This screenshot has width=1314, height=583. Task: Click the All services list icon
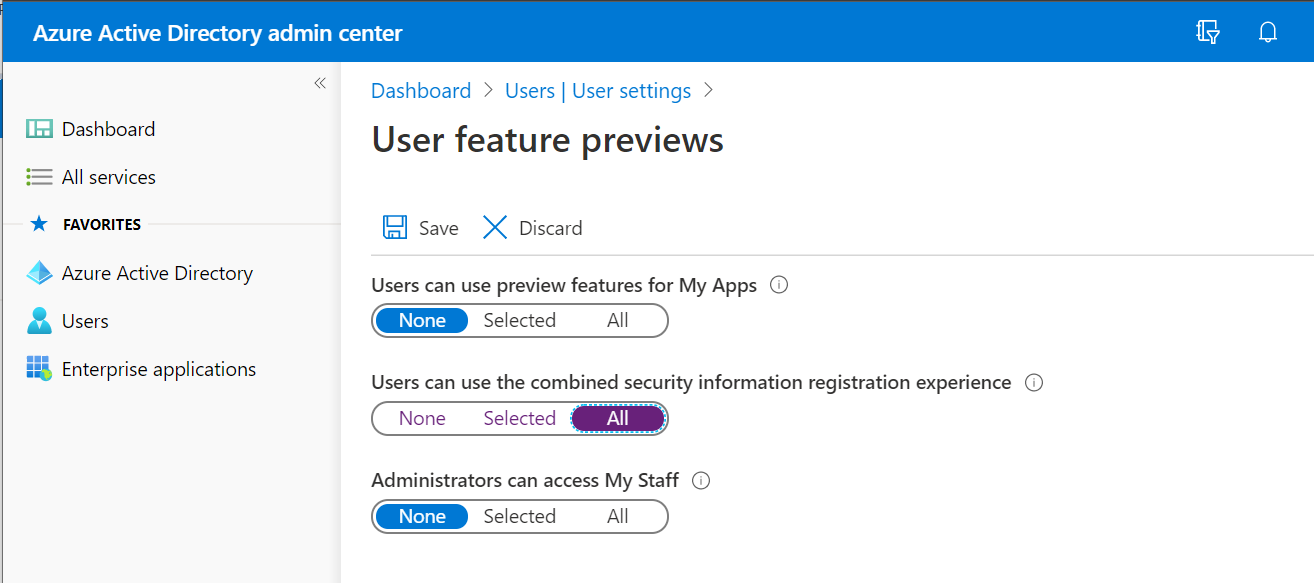click(x=39, y=177)
